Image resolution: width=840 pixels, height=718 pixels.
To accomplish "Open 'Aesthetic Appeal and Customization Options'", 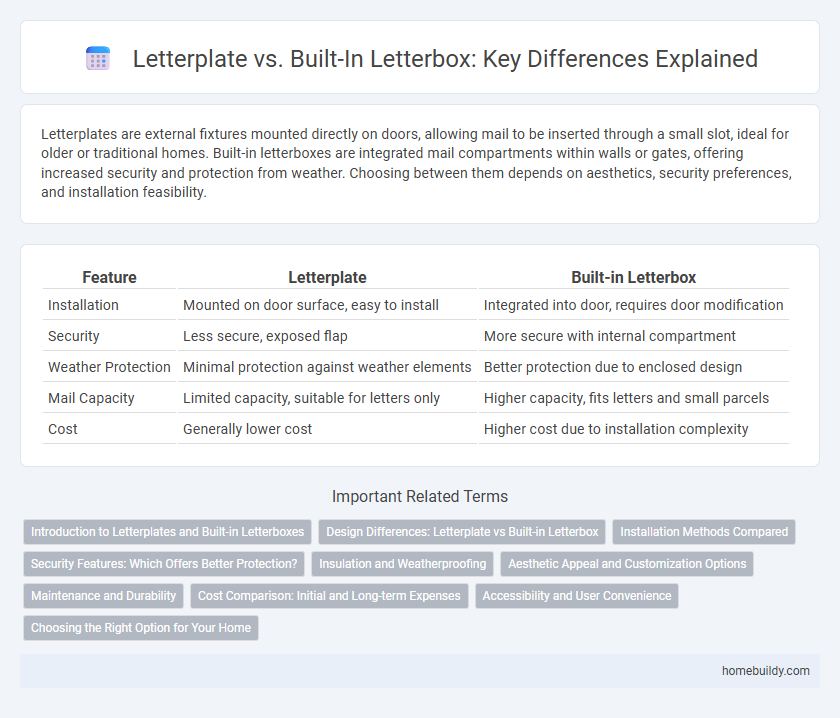I will (x=627, y=564).
